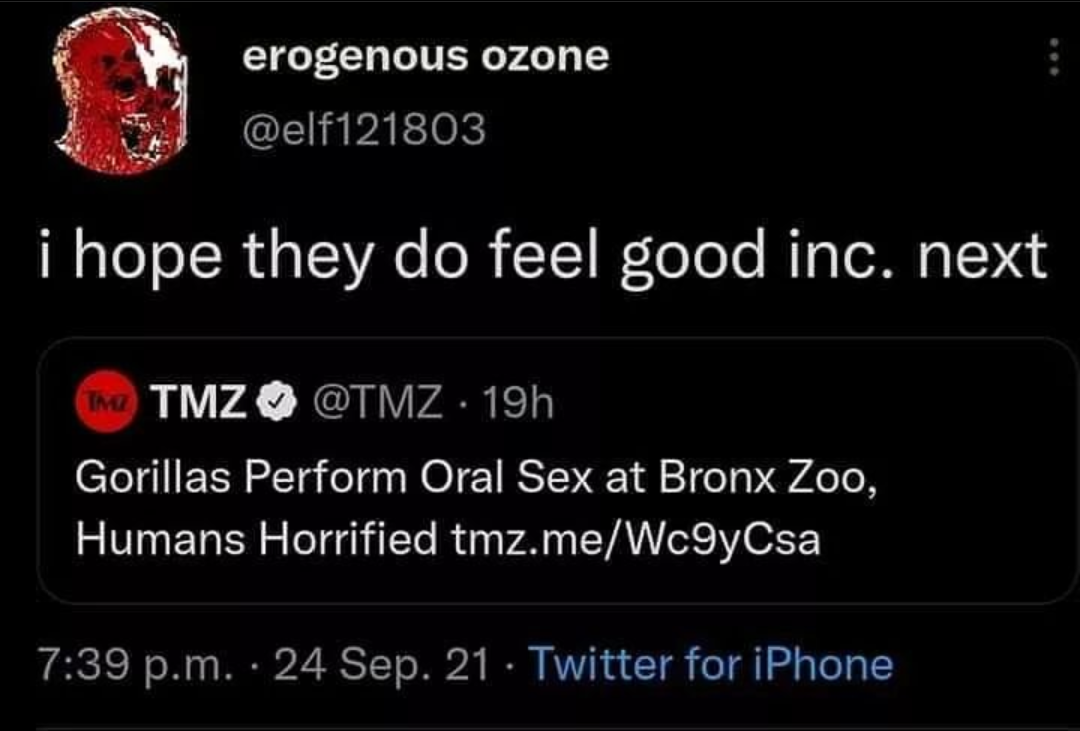Open the @elf121803 handle
The width and height of the screenshot is (1080, 731).
coord(364,128)
